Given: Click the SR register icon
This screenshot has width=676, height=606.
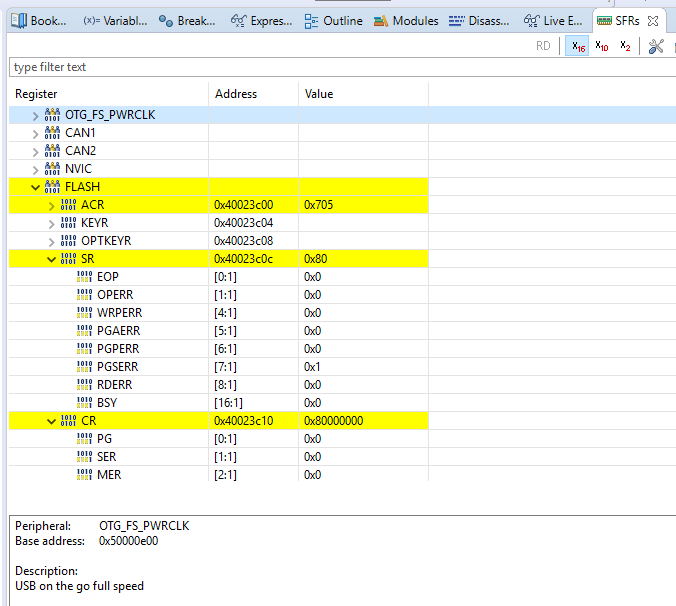Looking at the screenshot, I should (69, 259).
